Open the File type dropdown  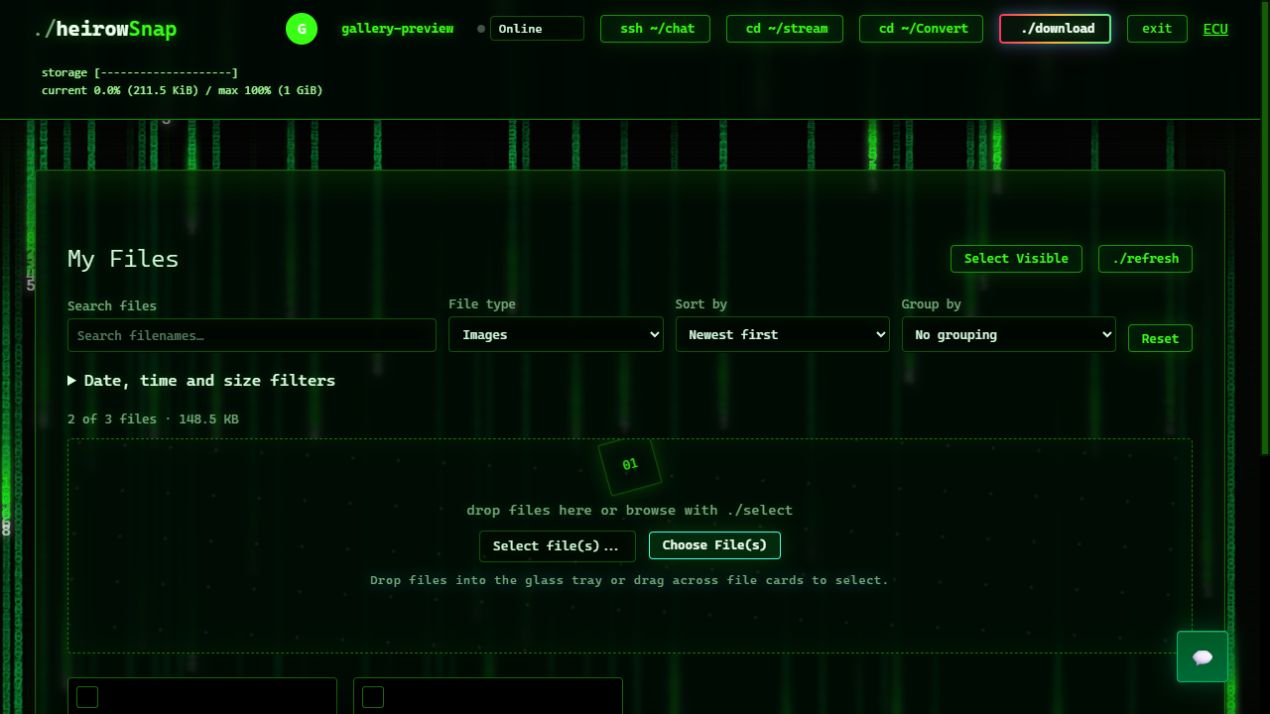556,335
